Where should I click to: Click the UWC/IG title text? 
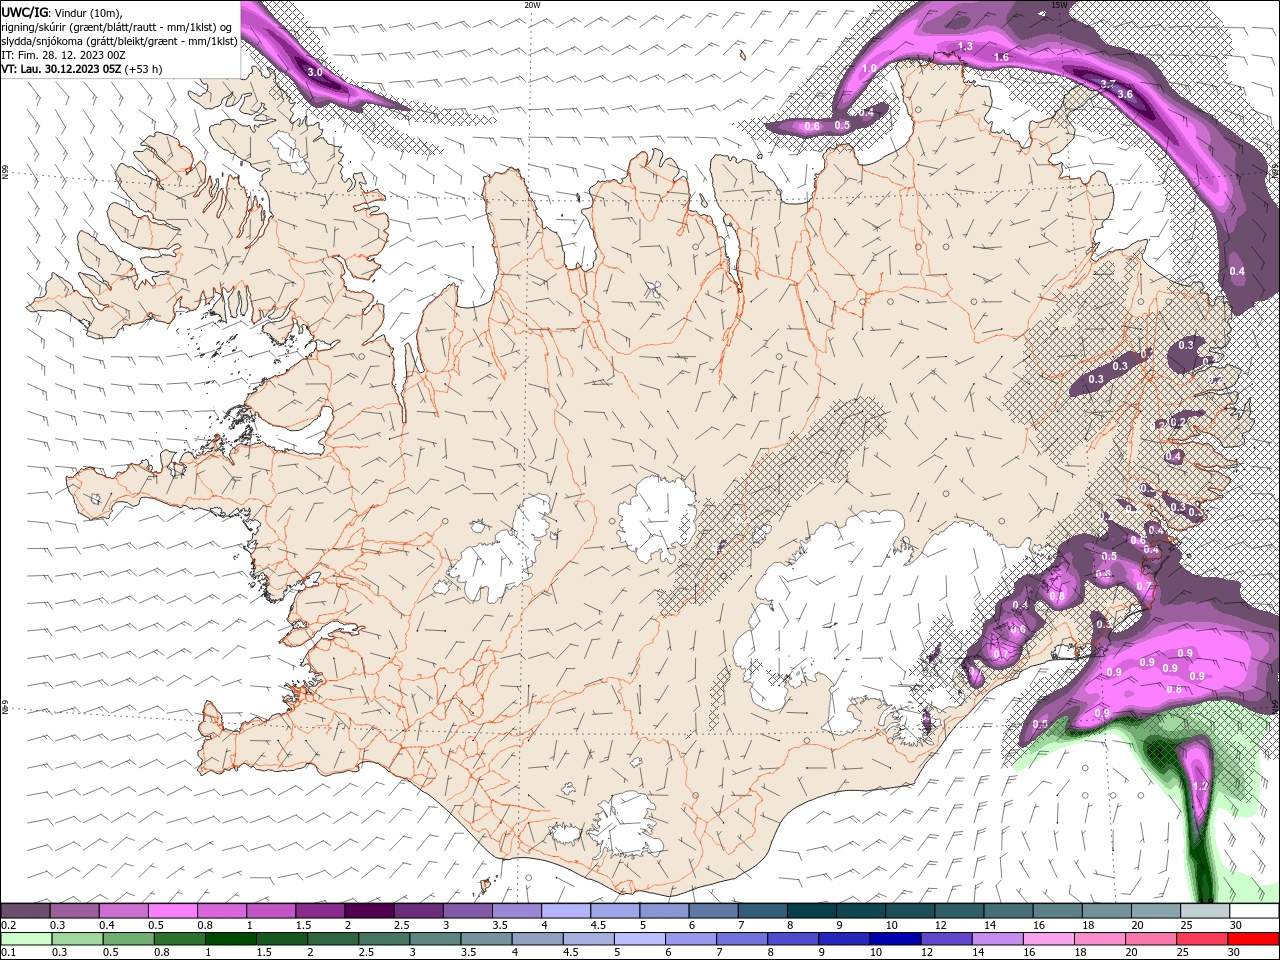coord(24,12)
